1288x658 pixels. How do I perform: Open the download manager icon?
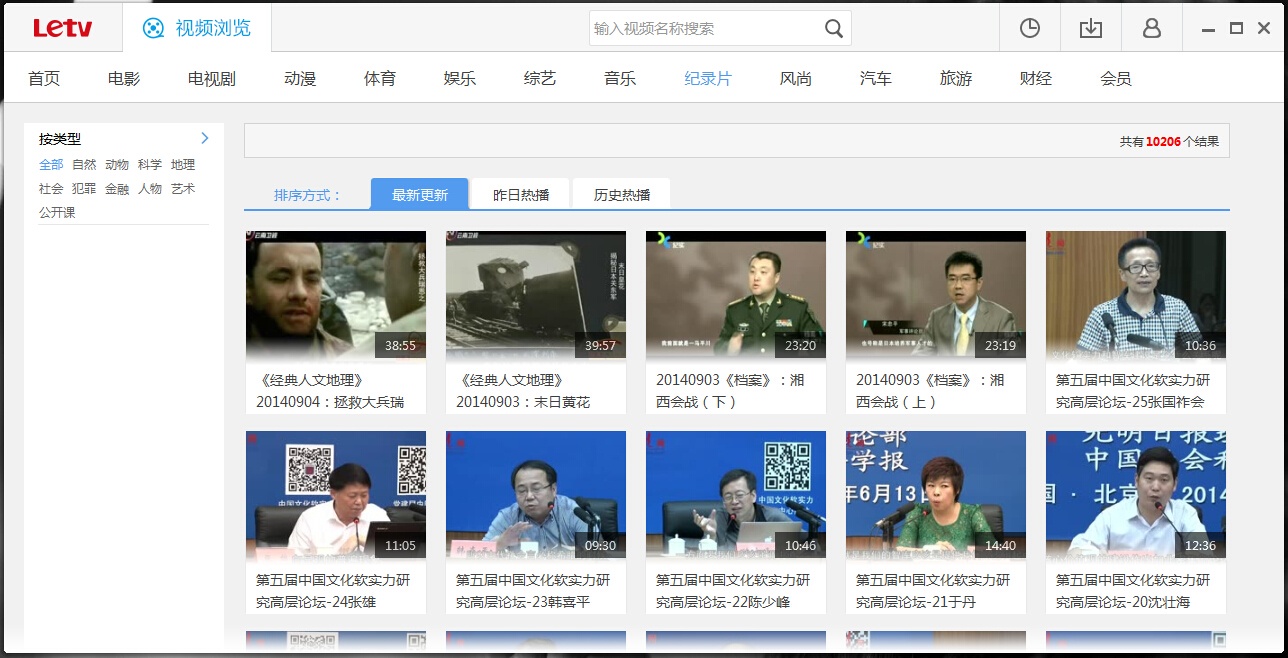pos(1090,28)
